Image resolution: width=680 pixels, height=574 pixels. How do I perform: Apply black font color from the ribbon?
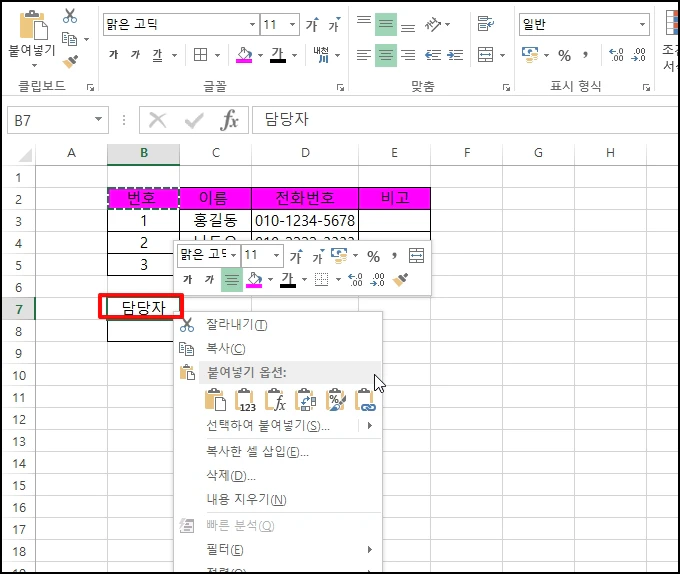pos(278,55)
